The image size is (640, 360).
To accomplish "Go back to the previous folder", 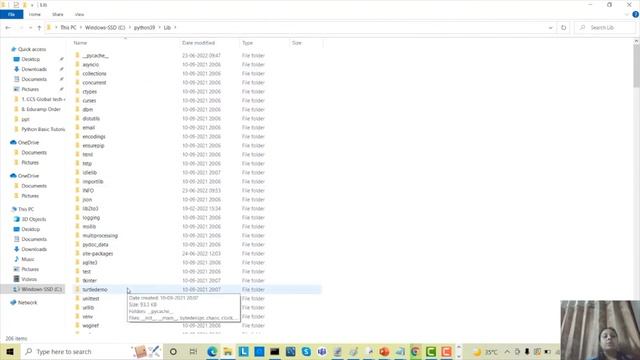I will 8,28.
